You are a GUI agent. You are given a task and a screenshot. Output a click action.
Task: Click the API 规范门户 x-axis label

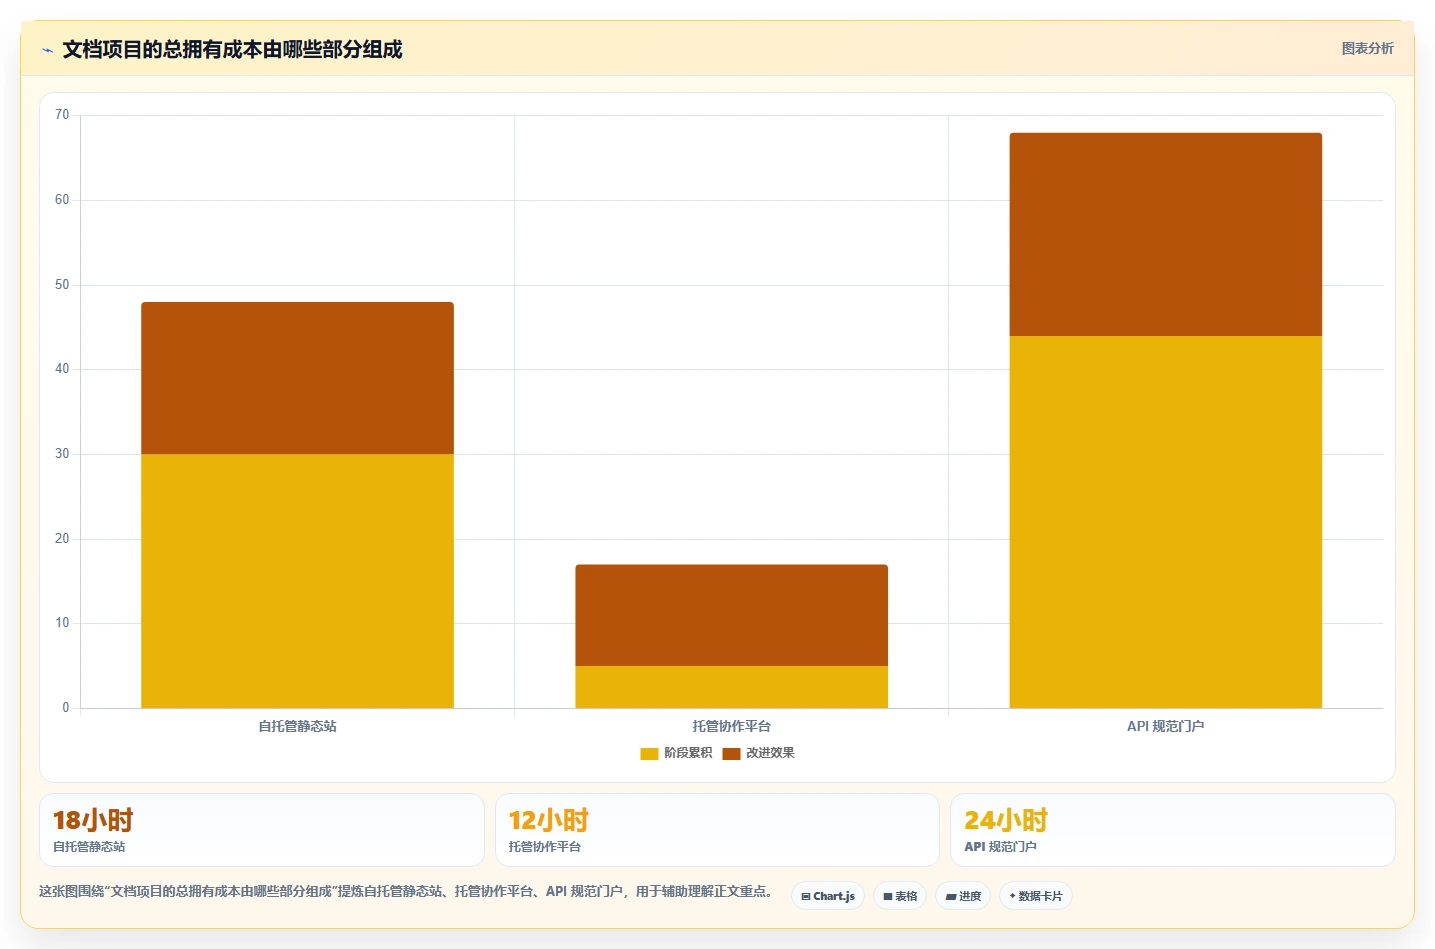click(1165, 726)
